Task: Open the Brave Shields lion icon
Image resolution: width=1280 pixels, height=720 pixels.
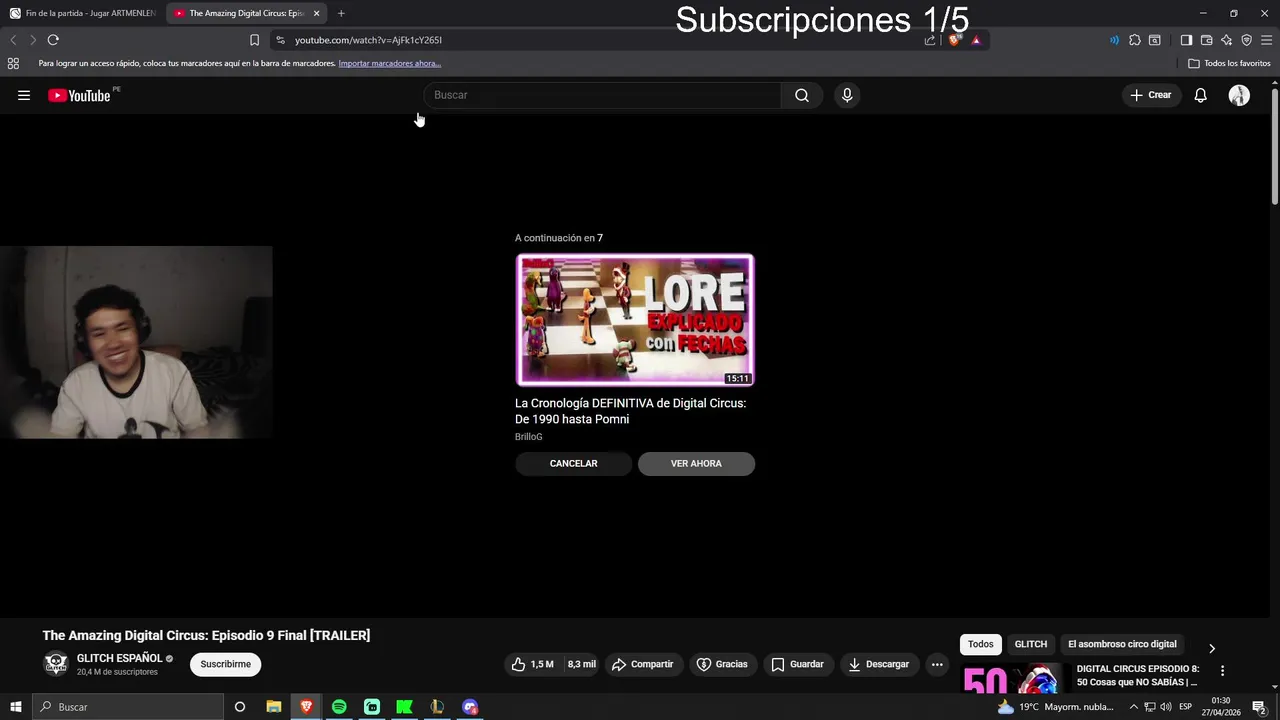Action: click(x=954, y=40)
